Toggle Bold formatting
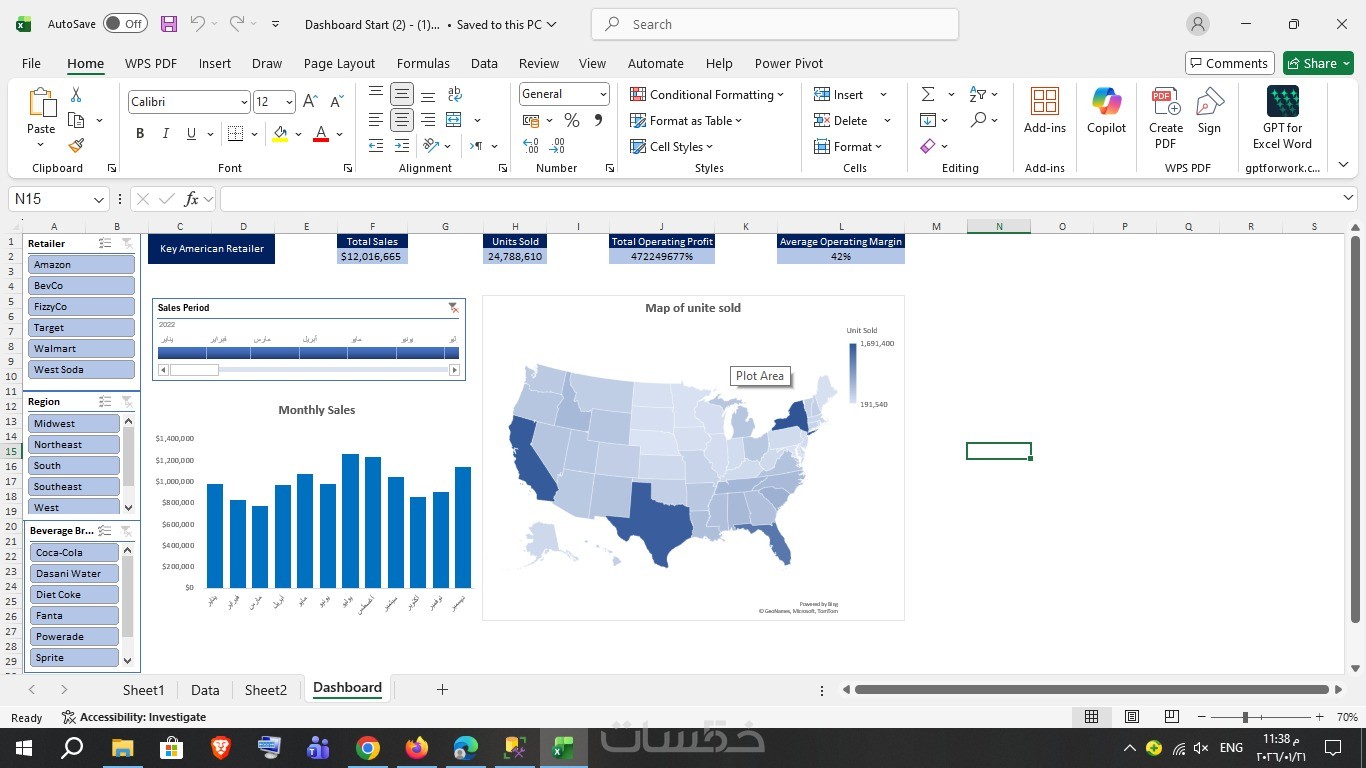 [140, 134]
